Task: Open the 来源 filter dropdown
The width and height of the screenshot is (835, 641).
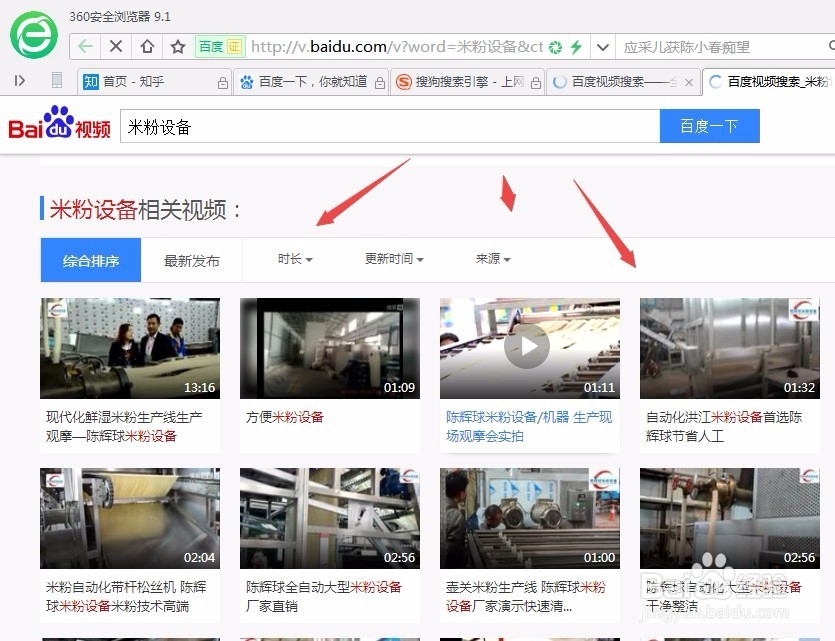Action: 493,259
